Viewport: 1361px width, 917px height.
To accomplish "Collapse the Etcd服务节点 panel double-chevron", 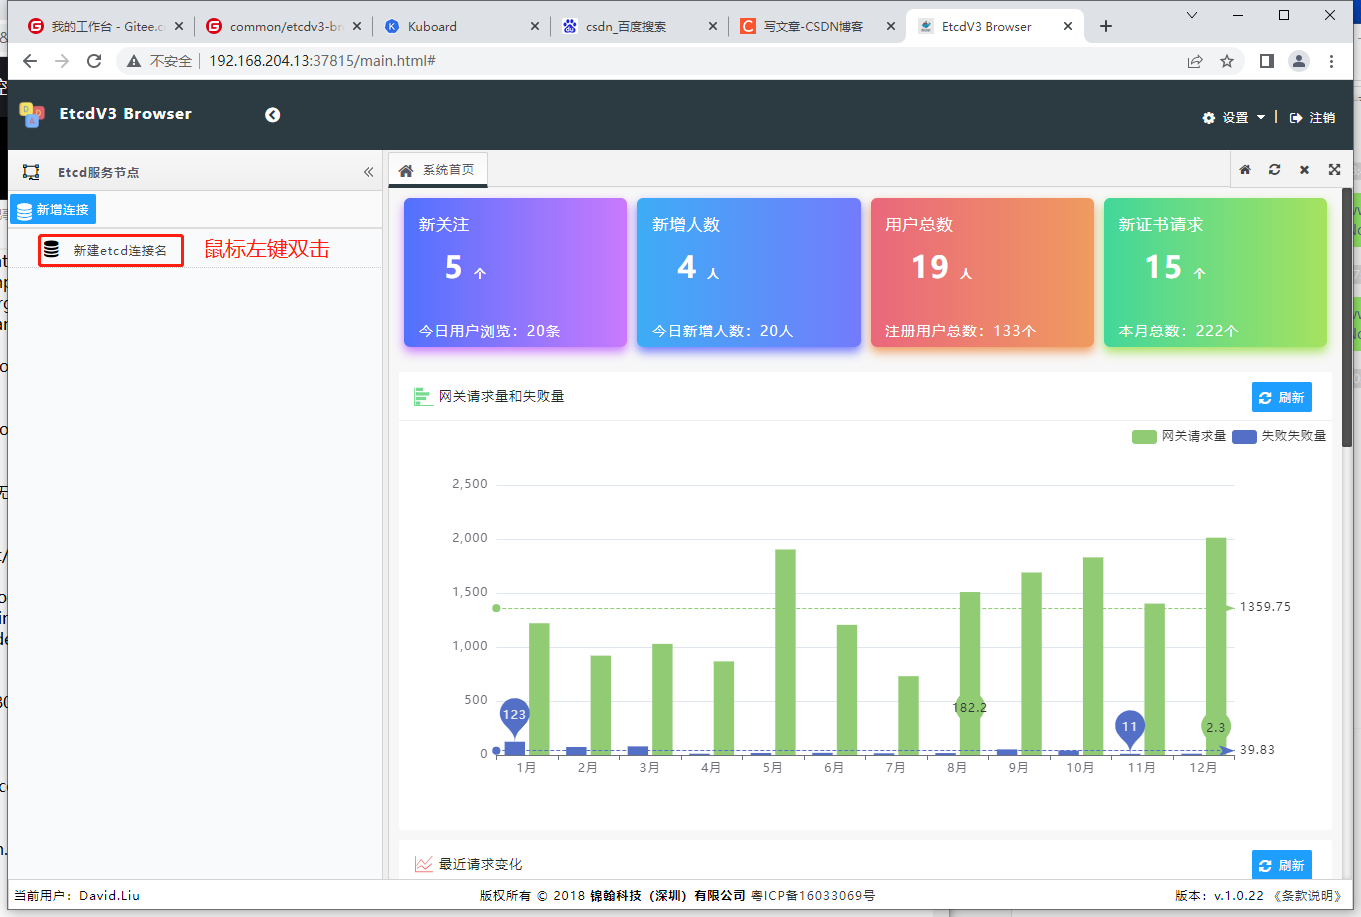I will (x=368, y=172).
